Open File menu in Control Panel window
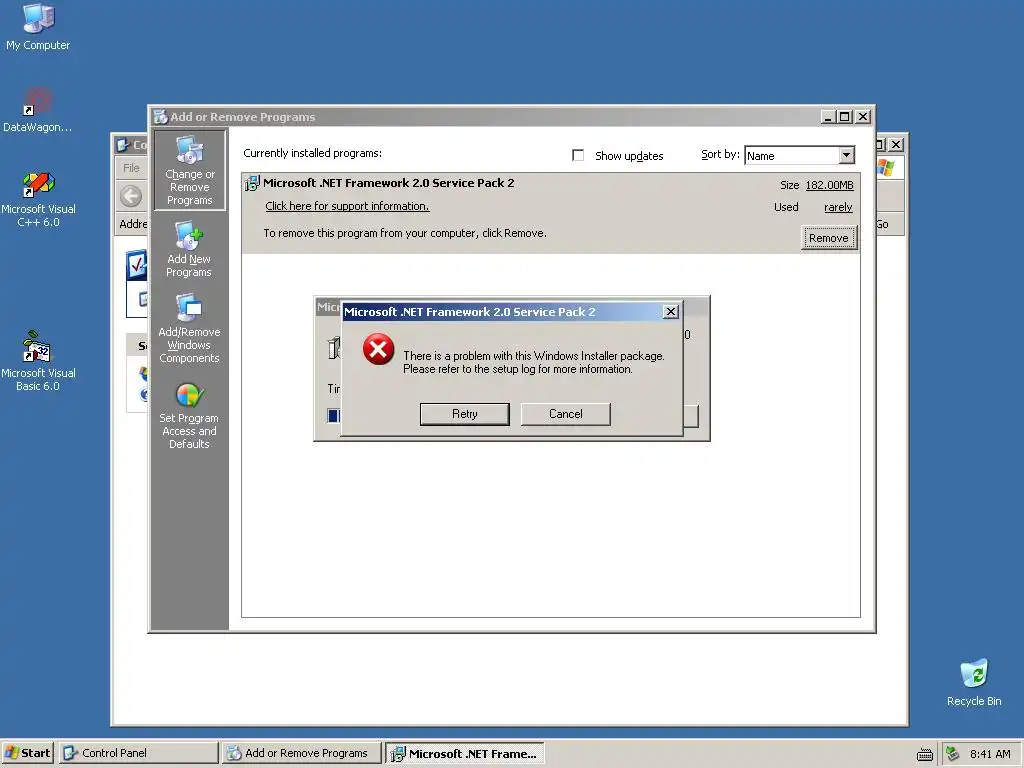This screenshot has width=1024, height=768. coord(131,168)
